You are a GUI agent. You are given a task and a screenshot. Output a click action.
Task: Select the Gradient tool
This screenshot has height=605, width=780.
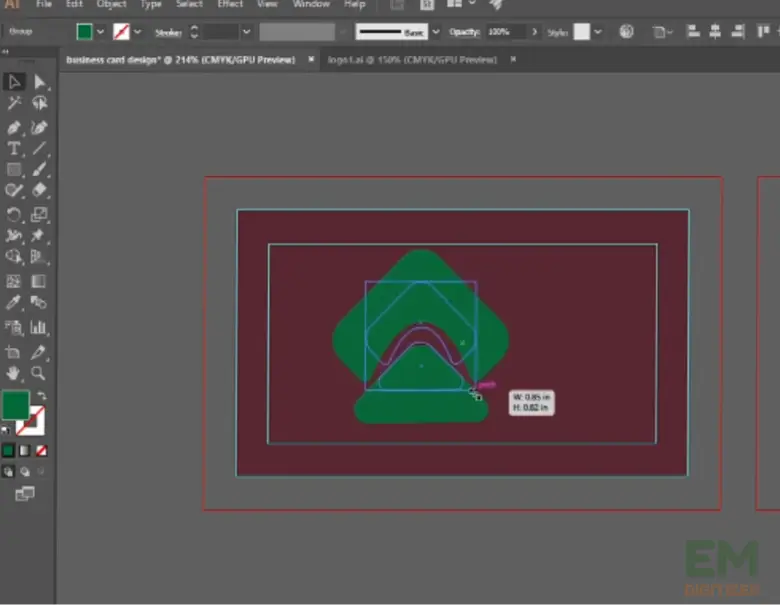pos(39,281)
